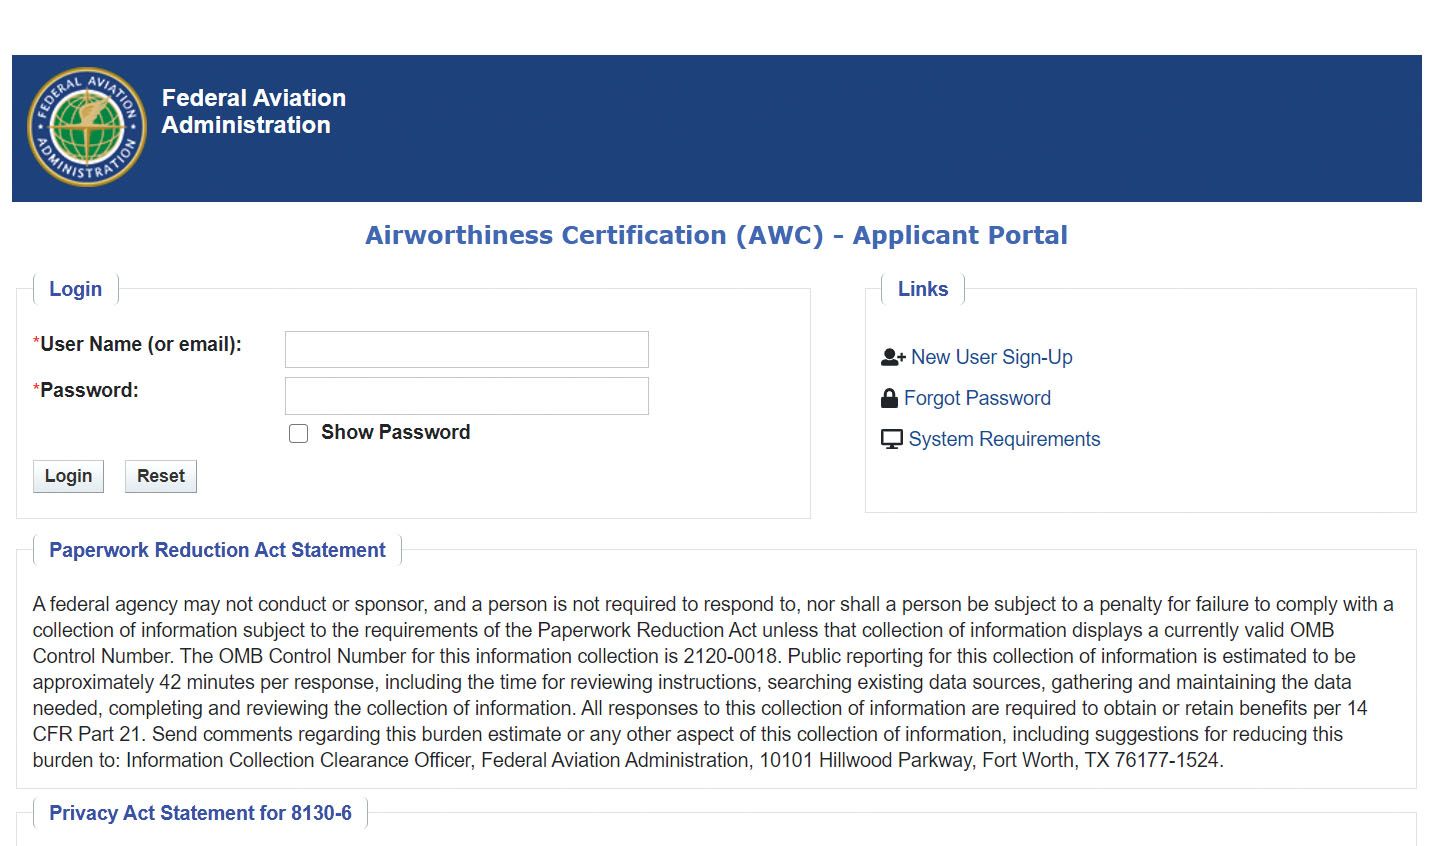Click the Show Password label text
This screenshot has height=846, width=1434.
(395, 432)
